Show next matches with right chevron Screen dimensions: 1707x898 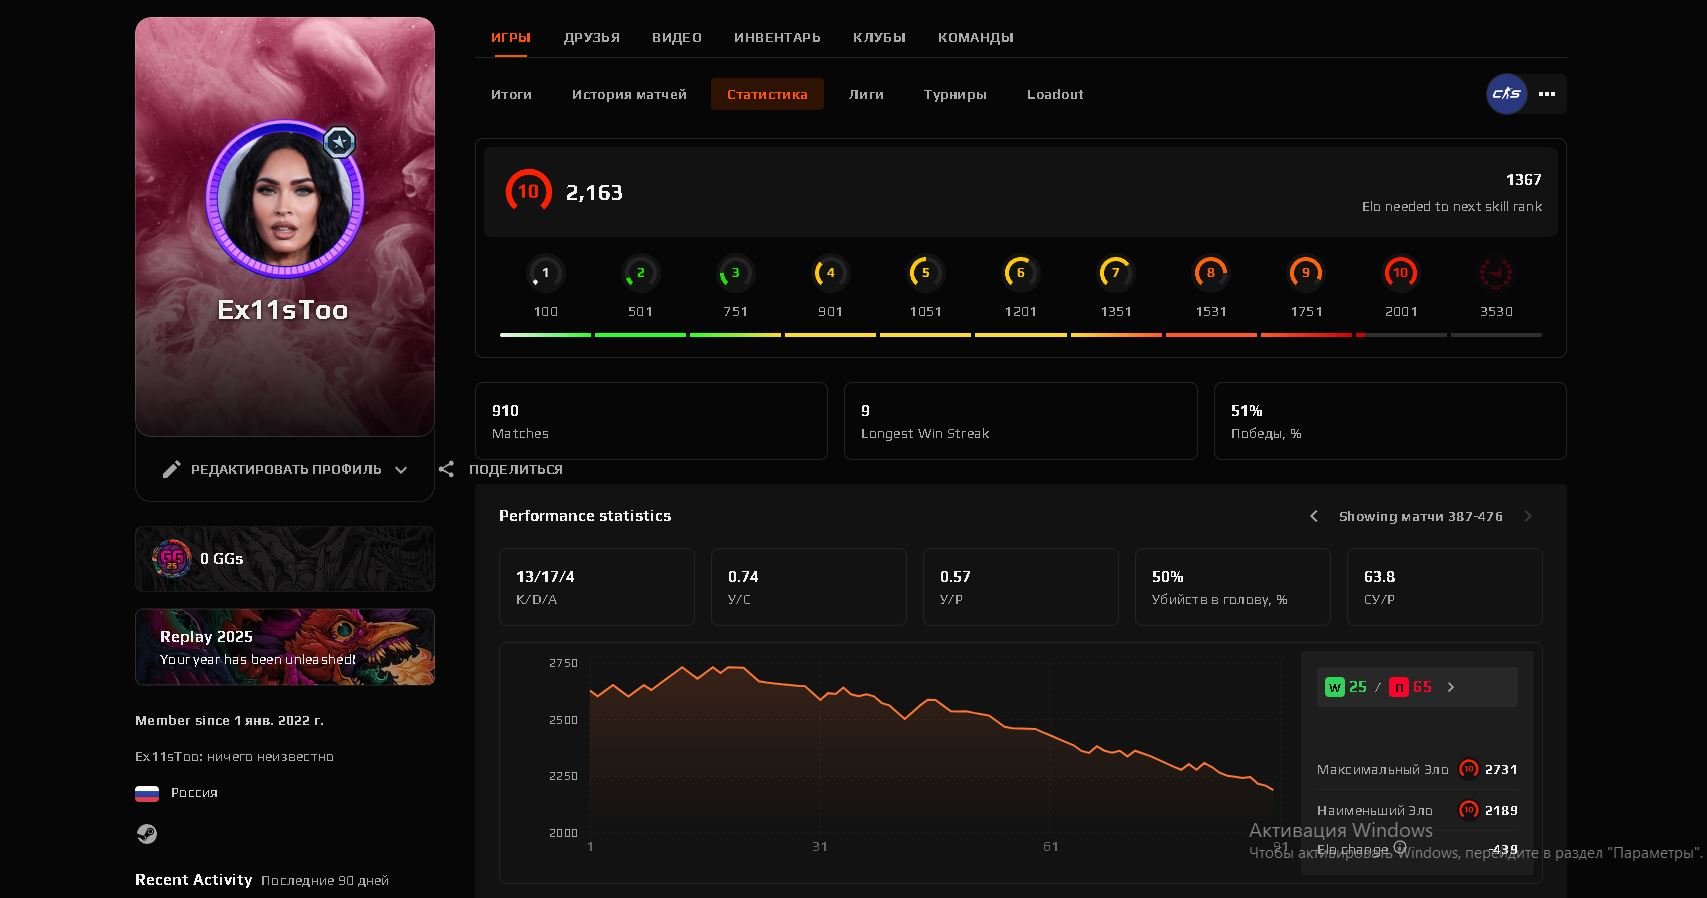(1527, 516)
